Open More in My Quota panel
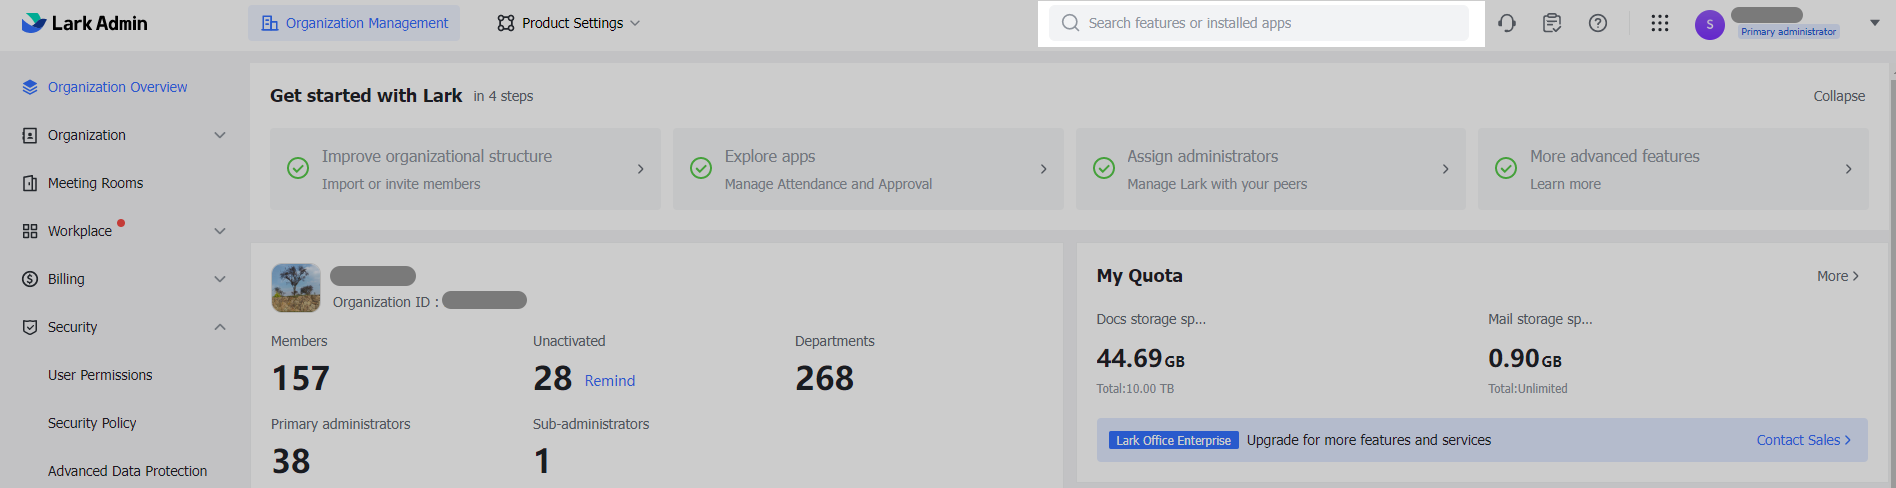1896x488 pixels. point(1838,276)
